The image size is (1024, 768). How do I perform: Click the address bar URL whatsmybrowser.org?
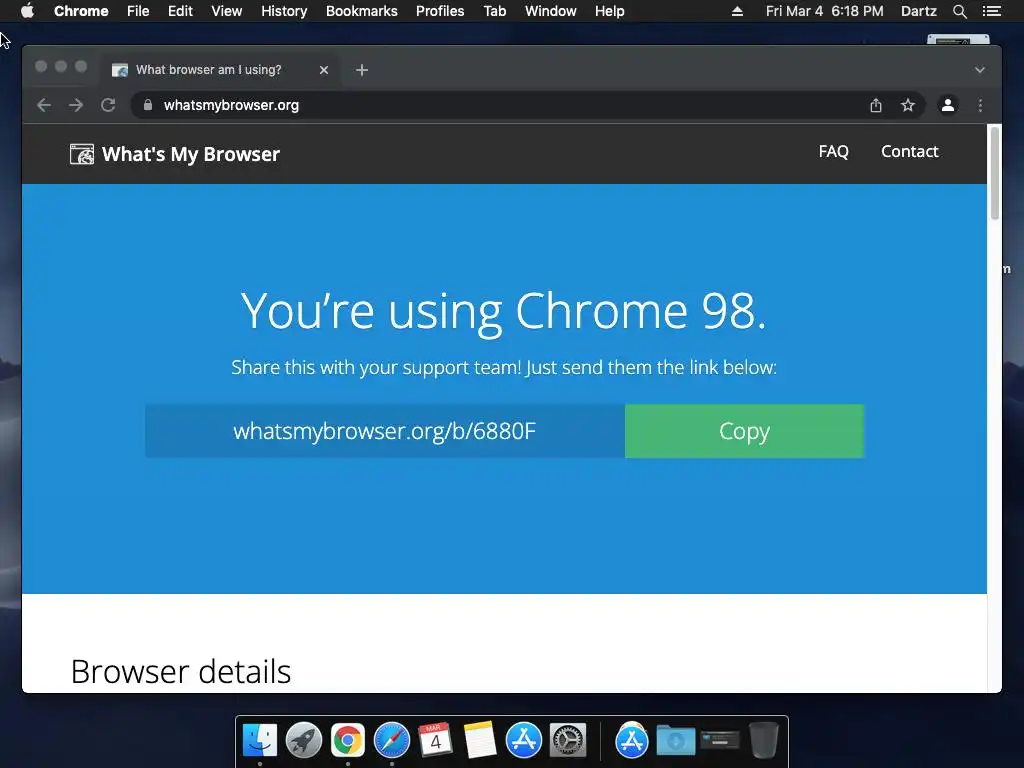pyautogui.click(x=231, y=105)
